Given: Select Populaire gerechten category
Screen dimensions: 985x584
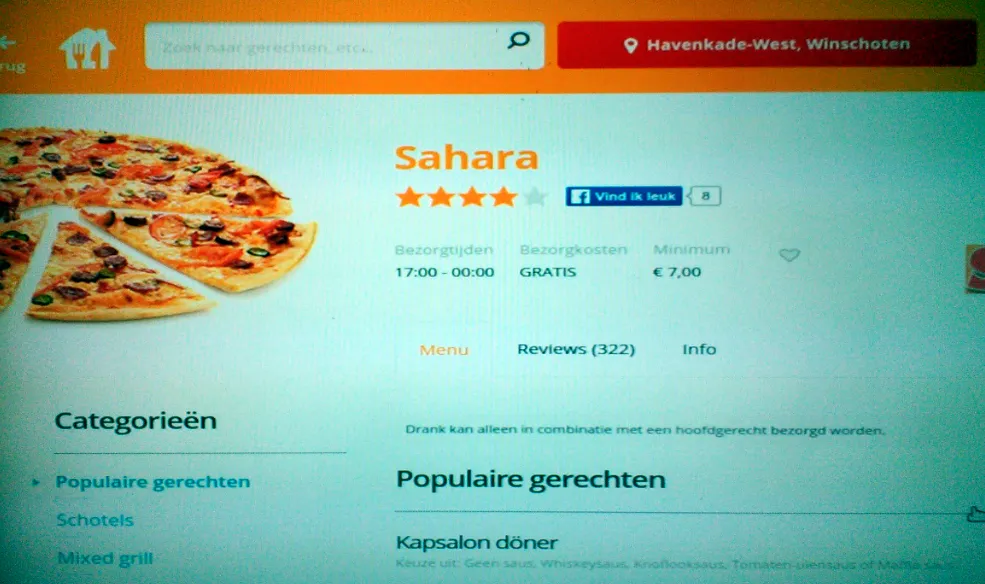Looking at the screenshot, I should (153, 482).
